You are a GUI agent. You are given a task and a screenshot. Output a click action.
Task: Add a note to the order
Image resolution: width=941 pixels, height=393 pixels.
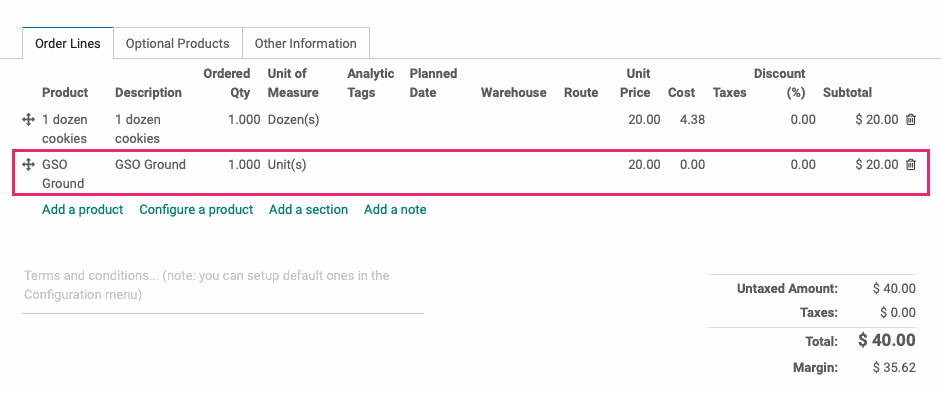pos(395,209)
